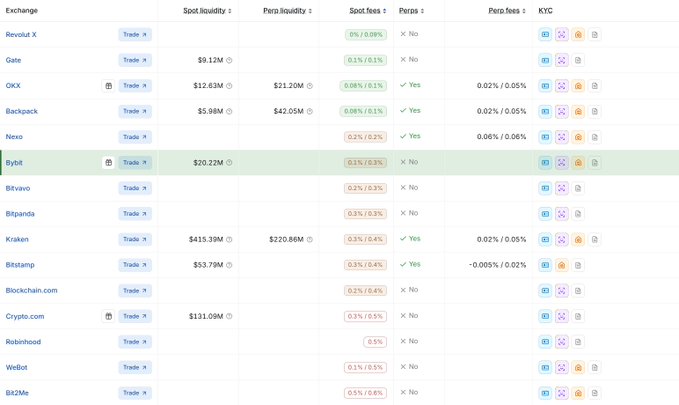The image size is (679, 405).
Task: Click the blue ID card KYC icon for Bitvavo
Action: click(x=545, y=188)
